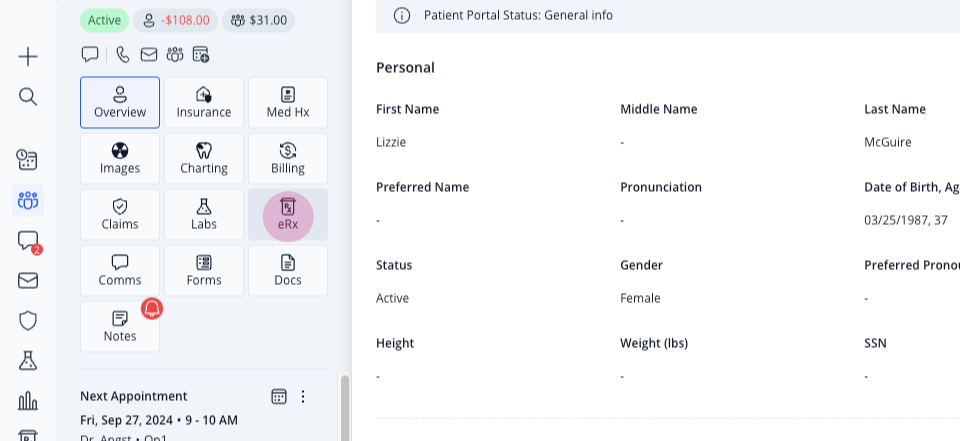Viewport: 960px width, 441px height.
Task: Open the schedule calendar icon in the sidebar
Action: (x=28, y=160)
